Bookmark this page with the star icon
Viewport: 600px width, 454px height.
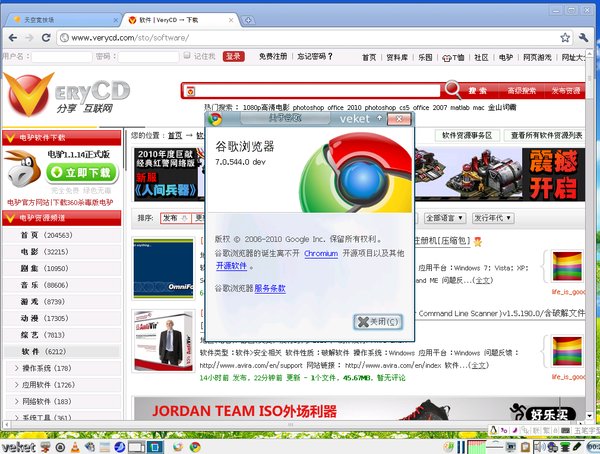565,38
